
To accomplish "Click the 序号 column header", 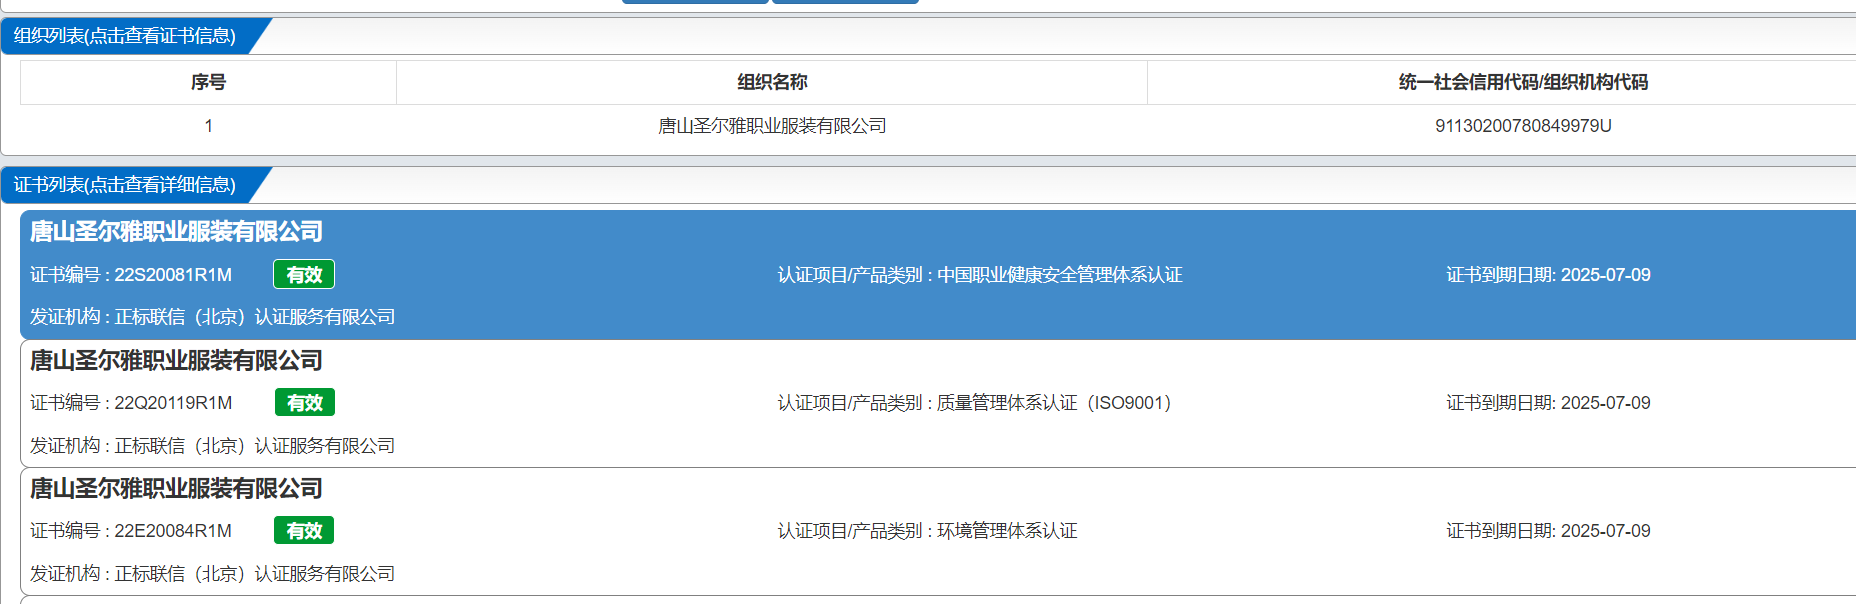I will pyautogui.click(x=208, y=82).
